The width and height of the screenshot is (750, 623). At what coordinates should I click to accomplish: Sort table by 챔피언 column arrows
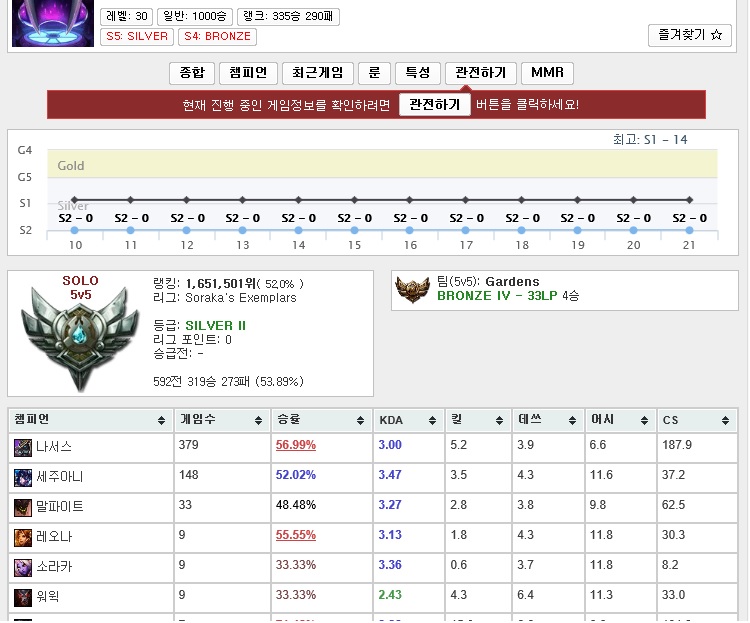click(161, 421)
